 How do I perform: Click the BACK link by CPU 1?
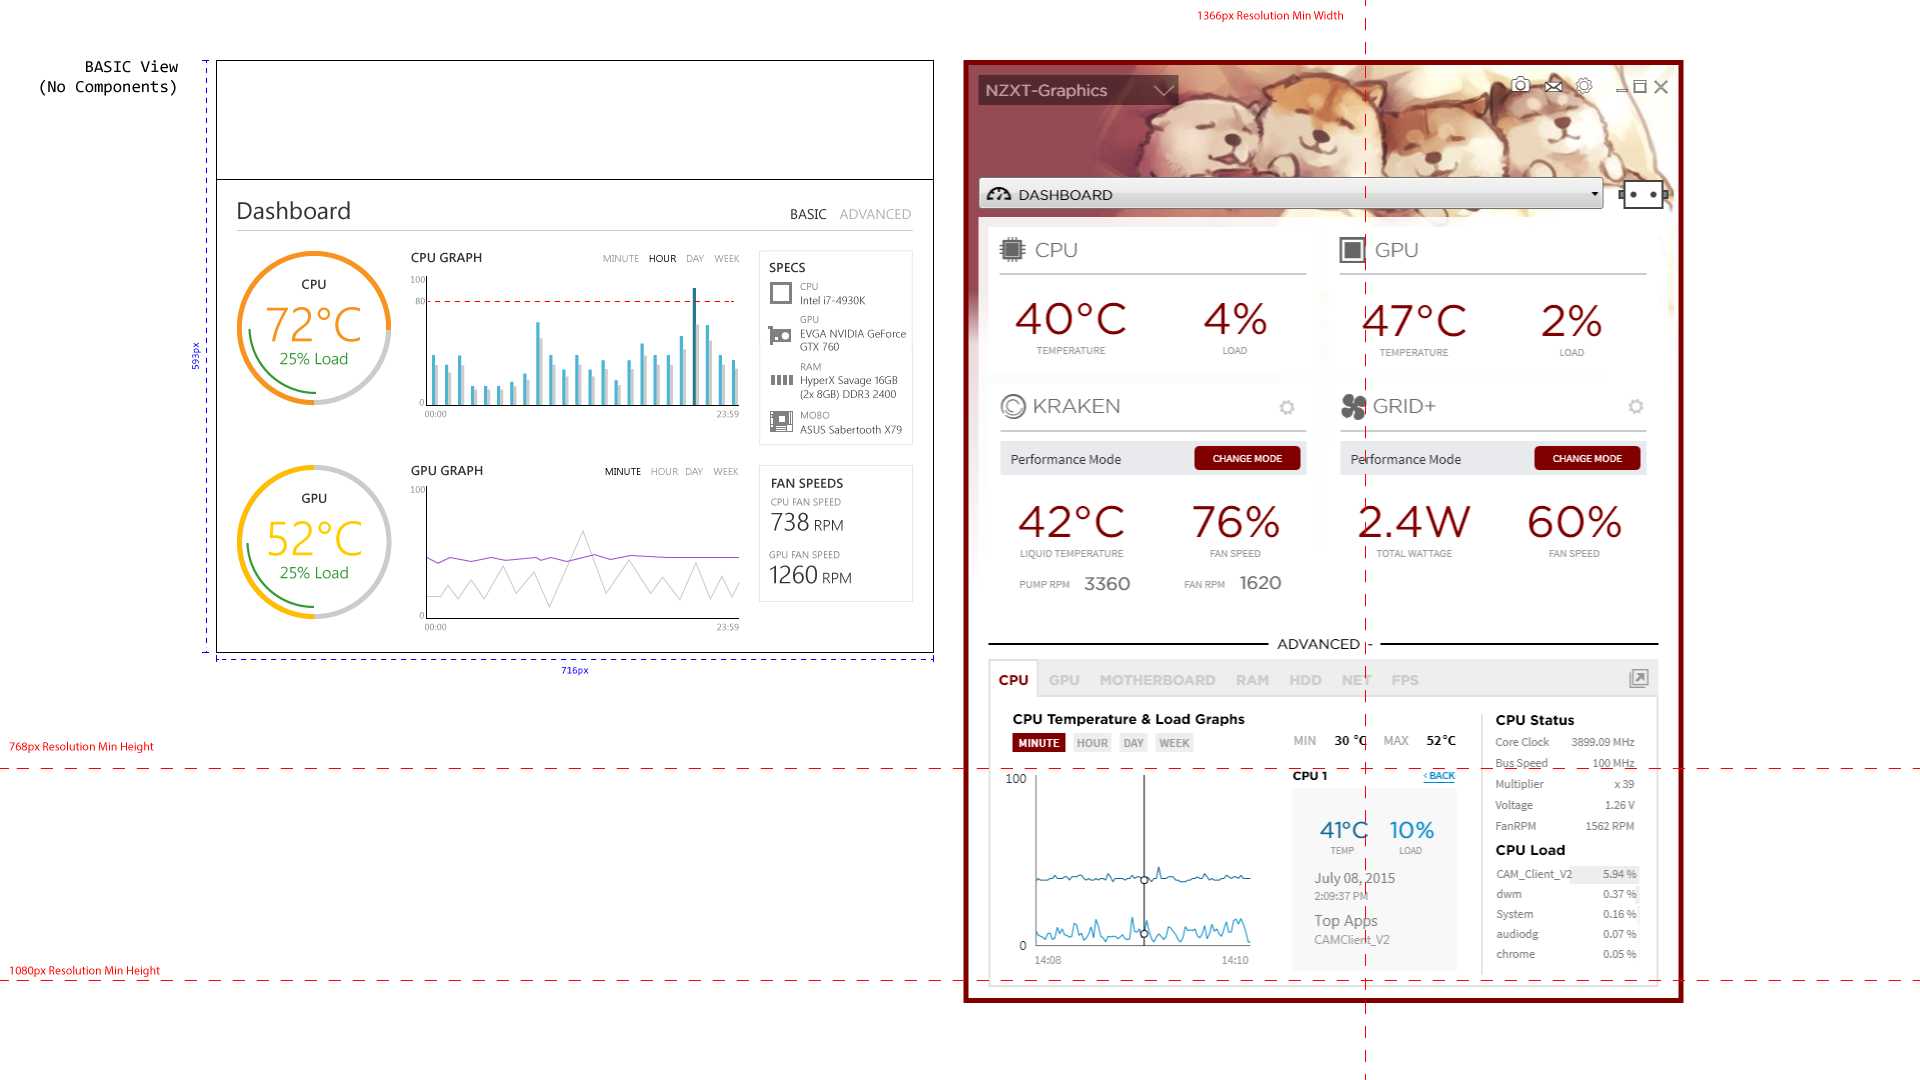(1439, 776)
